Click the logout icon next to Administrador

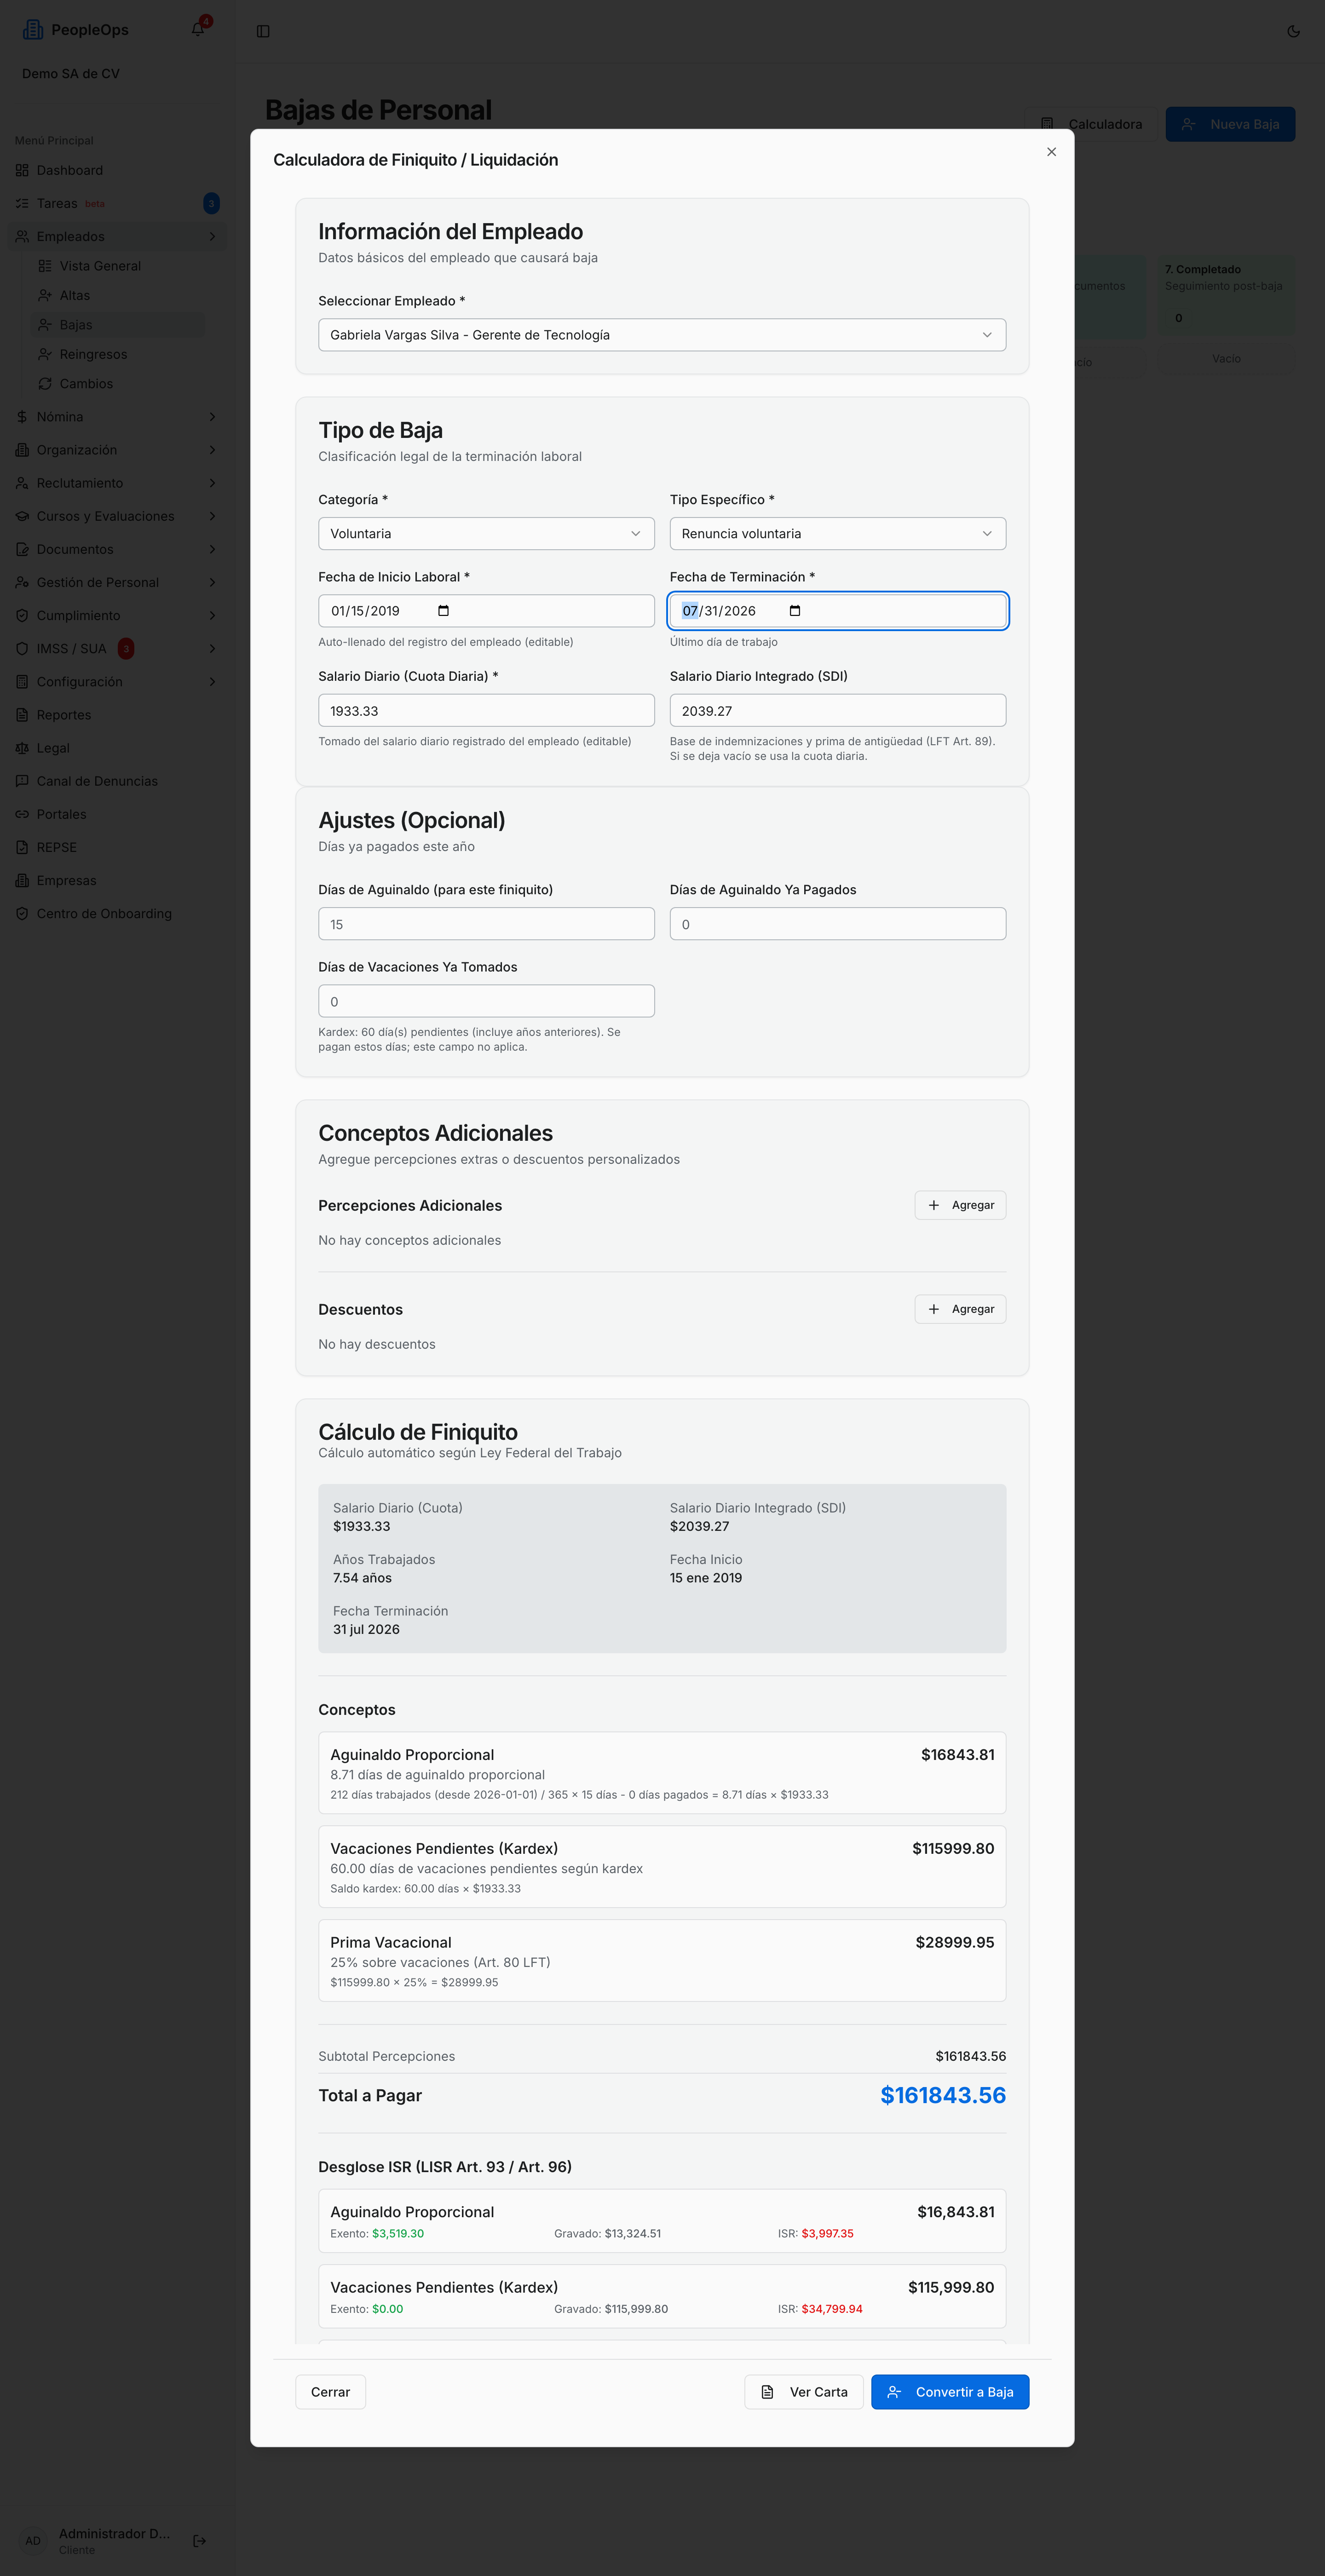(x=200, y=2540)
